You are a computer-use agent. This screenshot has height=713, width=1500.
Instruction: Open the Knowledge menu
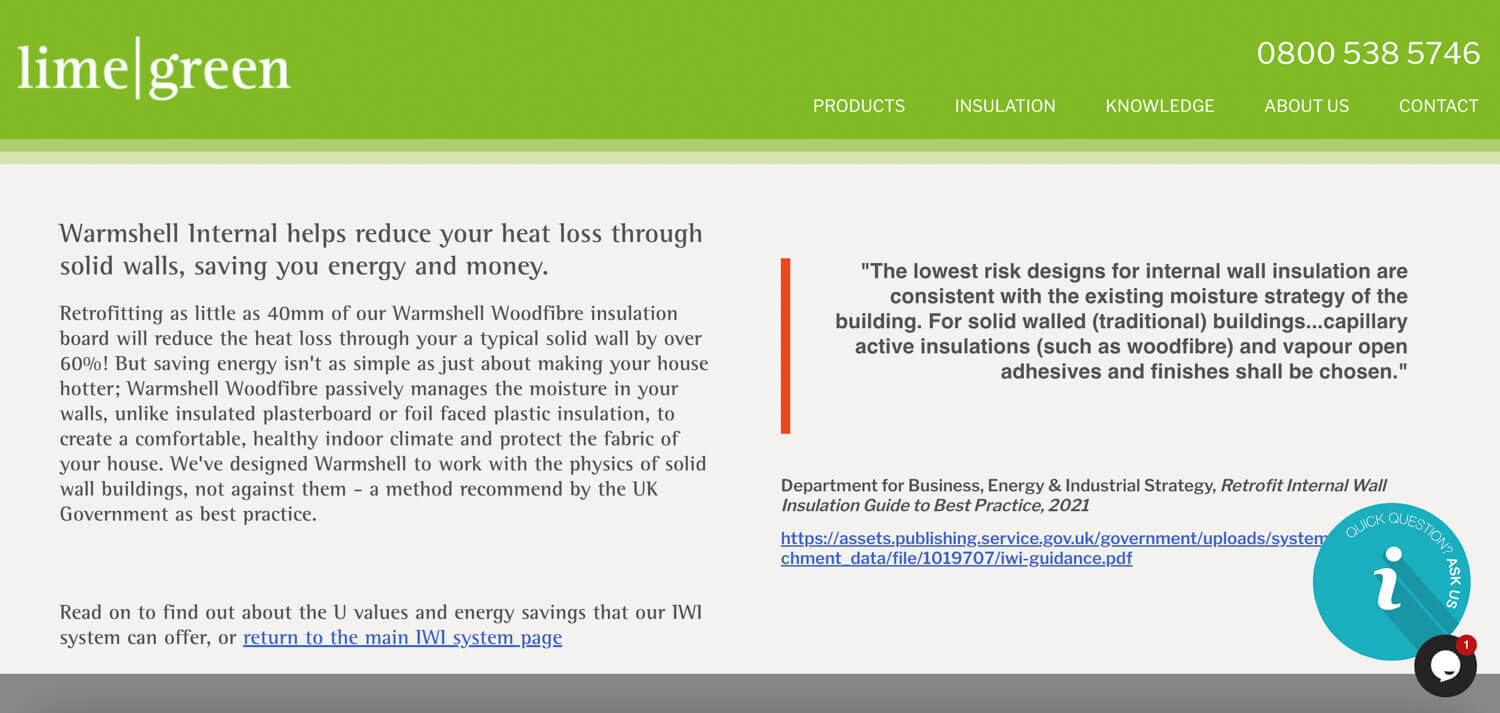[1160, 106]
